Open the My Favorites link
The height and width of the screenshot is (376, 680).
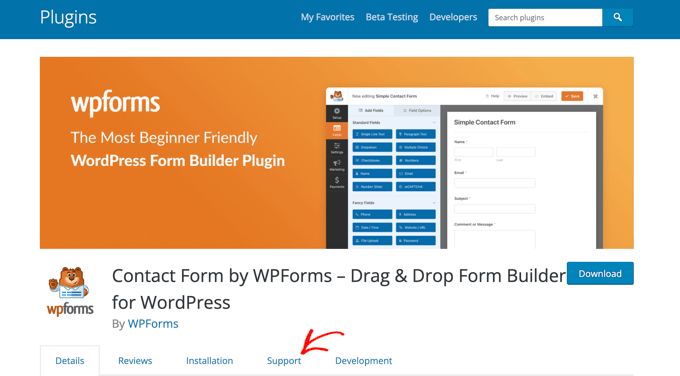(327, 17)
